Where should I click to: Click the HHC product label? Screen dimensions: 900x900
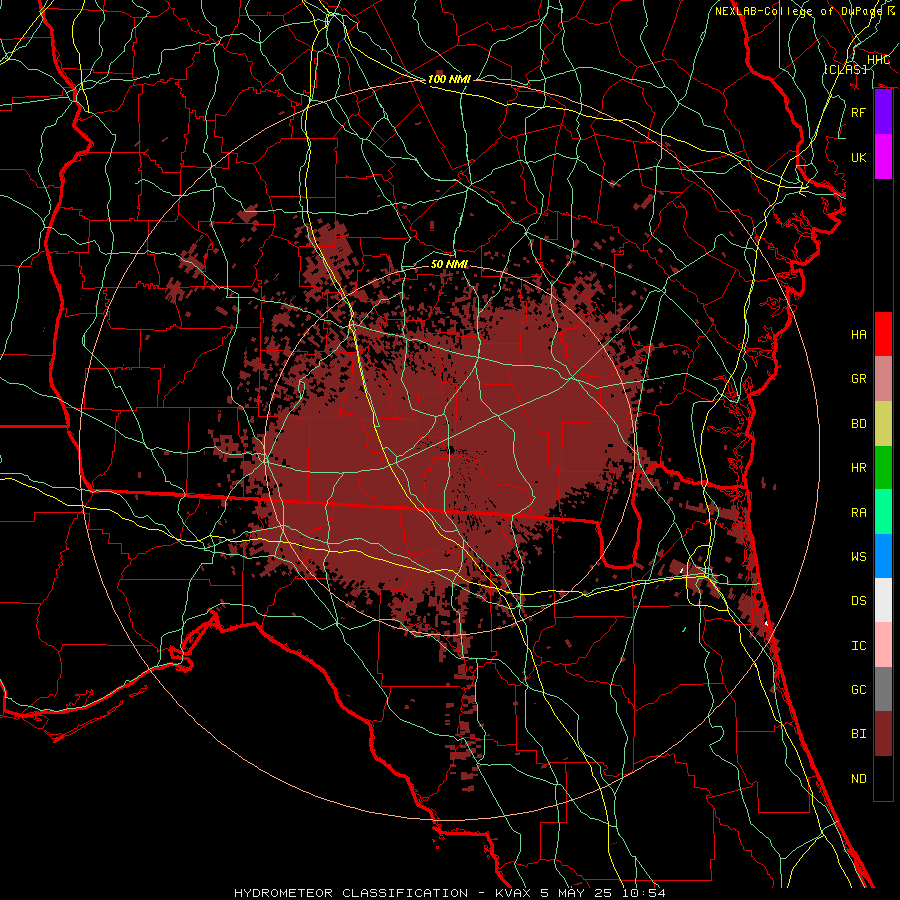pyautogui.click(x=878, y=60)
